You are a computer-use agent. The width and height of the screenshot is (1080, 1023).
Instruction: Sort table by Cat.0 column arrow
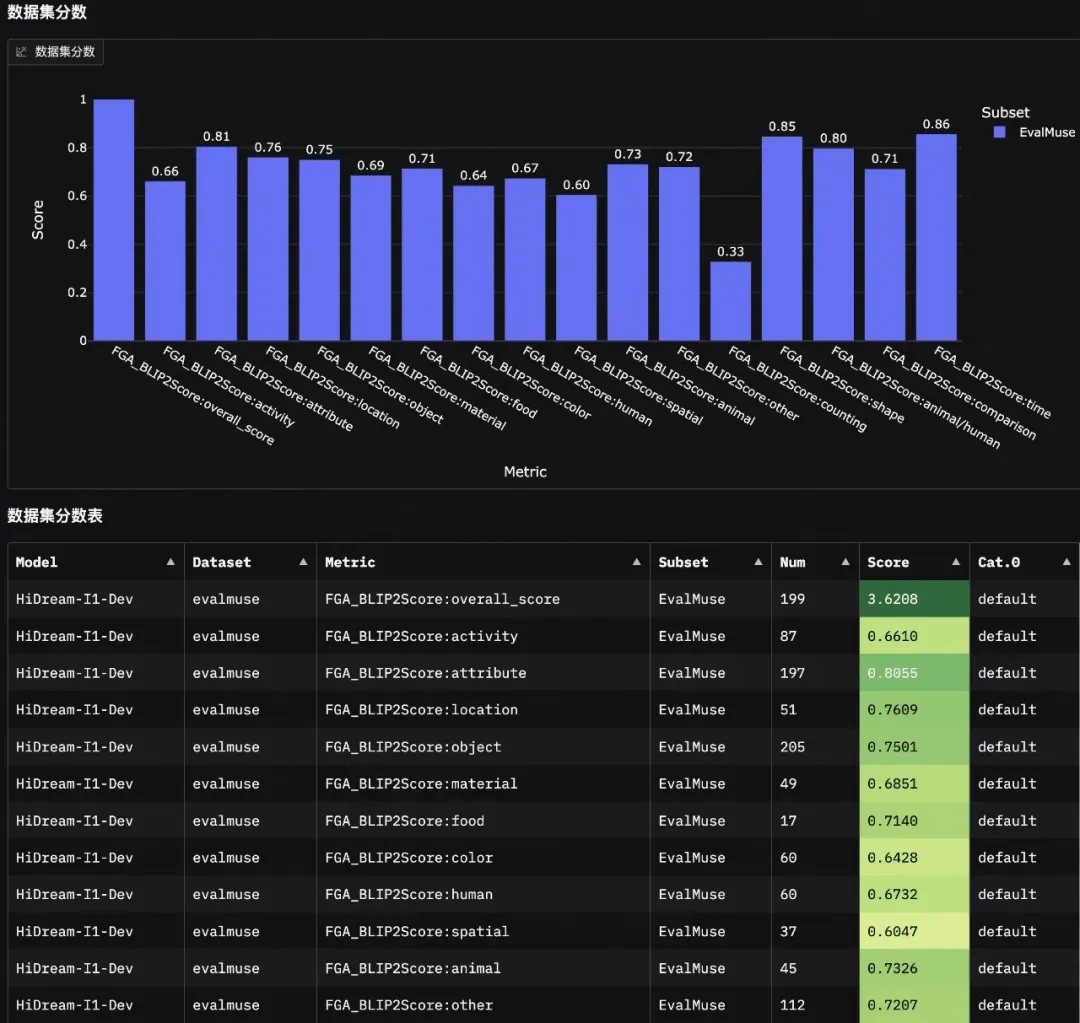point(1066,562)
